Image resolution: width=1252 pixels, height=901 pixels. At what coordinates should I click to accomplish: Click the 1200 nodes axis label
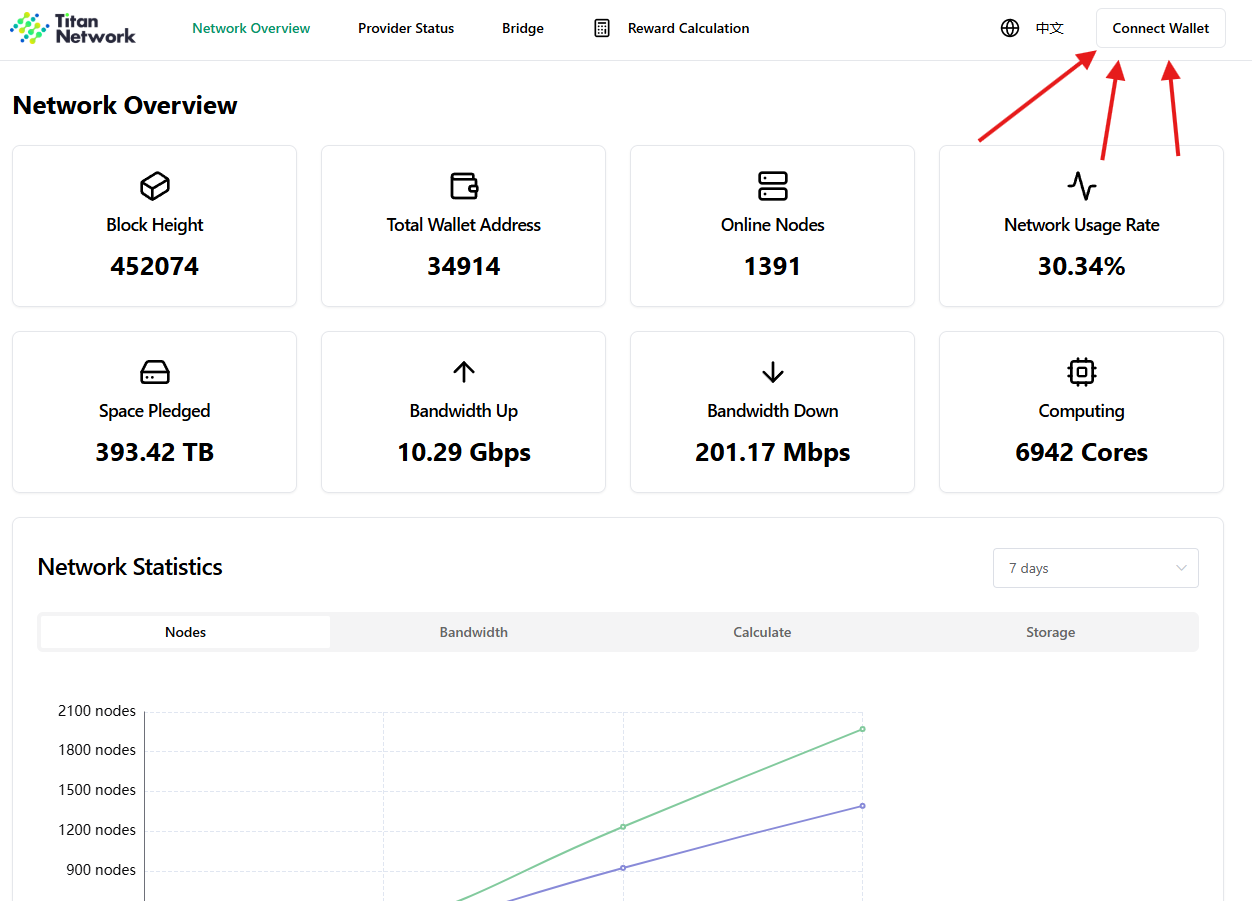click(x=97, y=830)
